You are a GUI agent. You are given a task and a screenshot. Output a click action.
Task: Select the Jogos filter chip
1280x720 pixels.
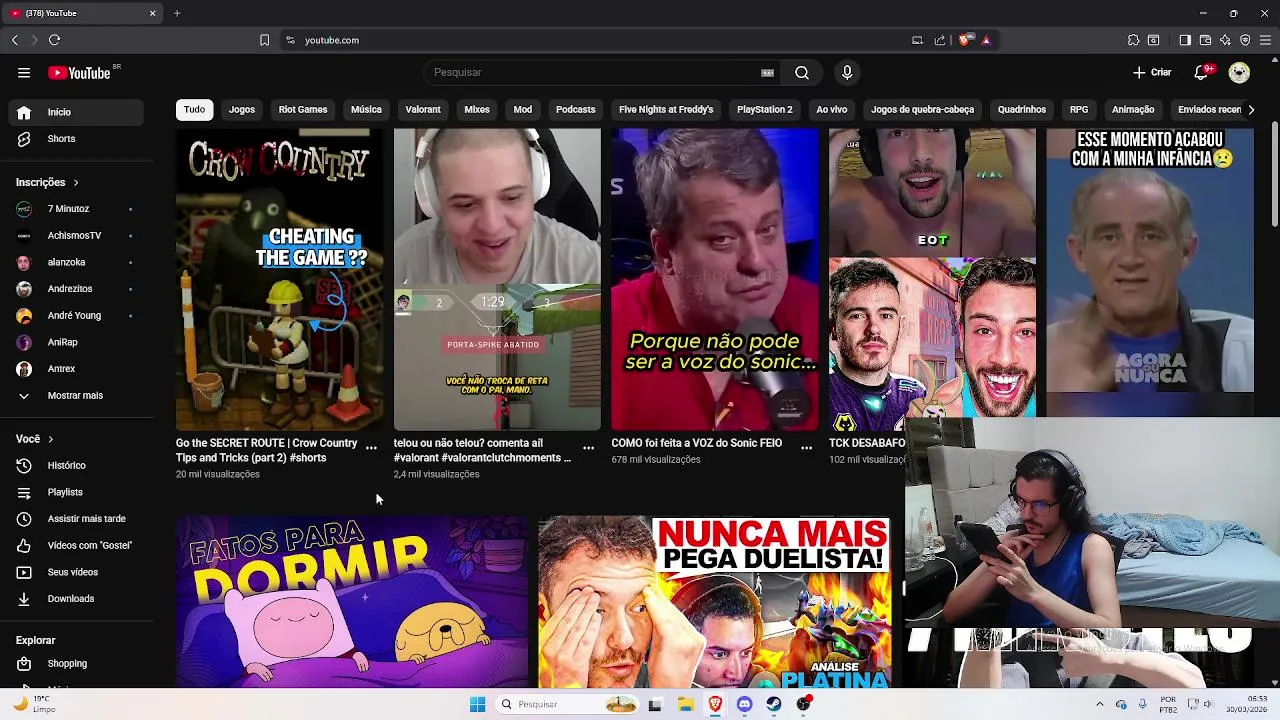(242, 109)
